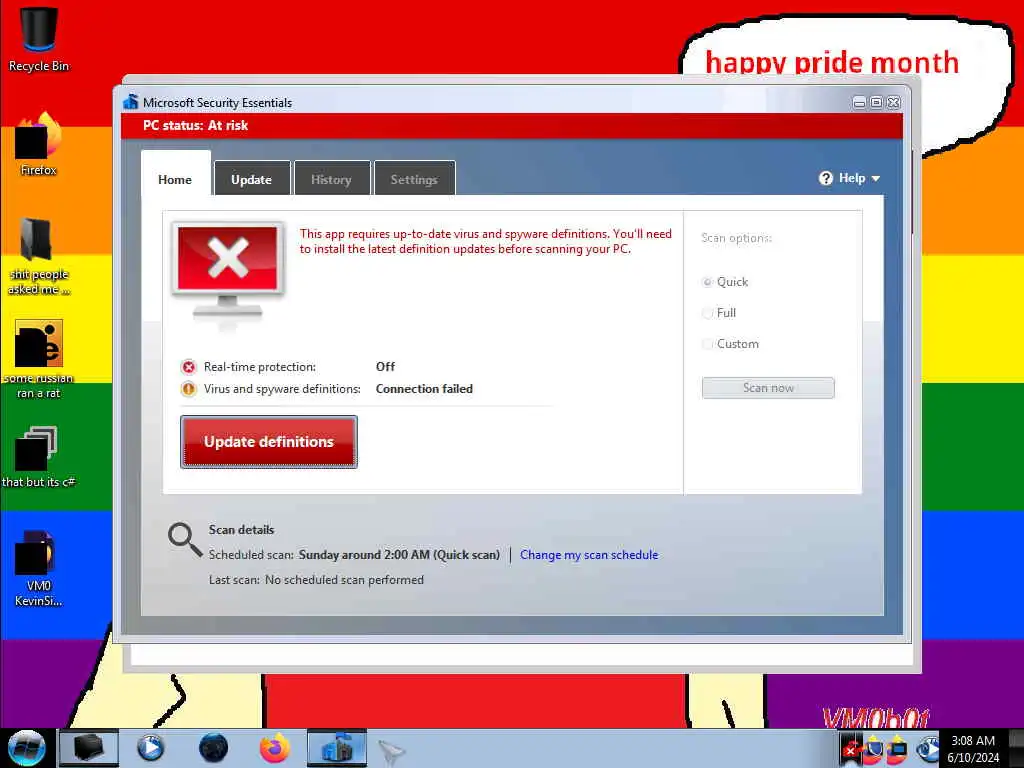
Task: Open the black folder taskbar button
Action: pos(89,748)
